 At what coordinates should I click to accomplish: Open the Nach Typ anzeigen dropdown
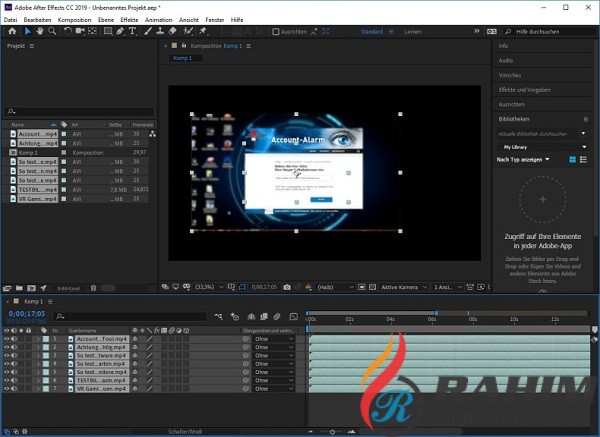point(524,159)
